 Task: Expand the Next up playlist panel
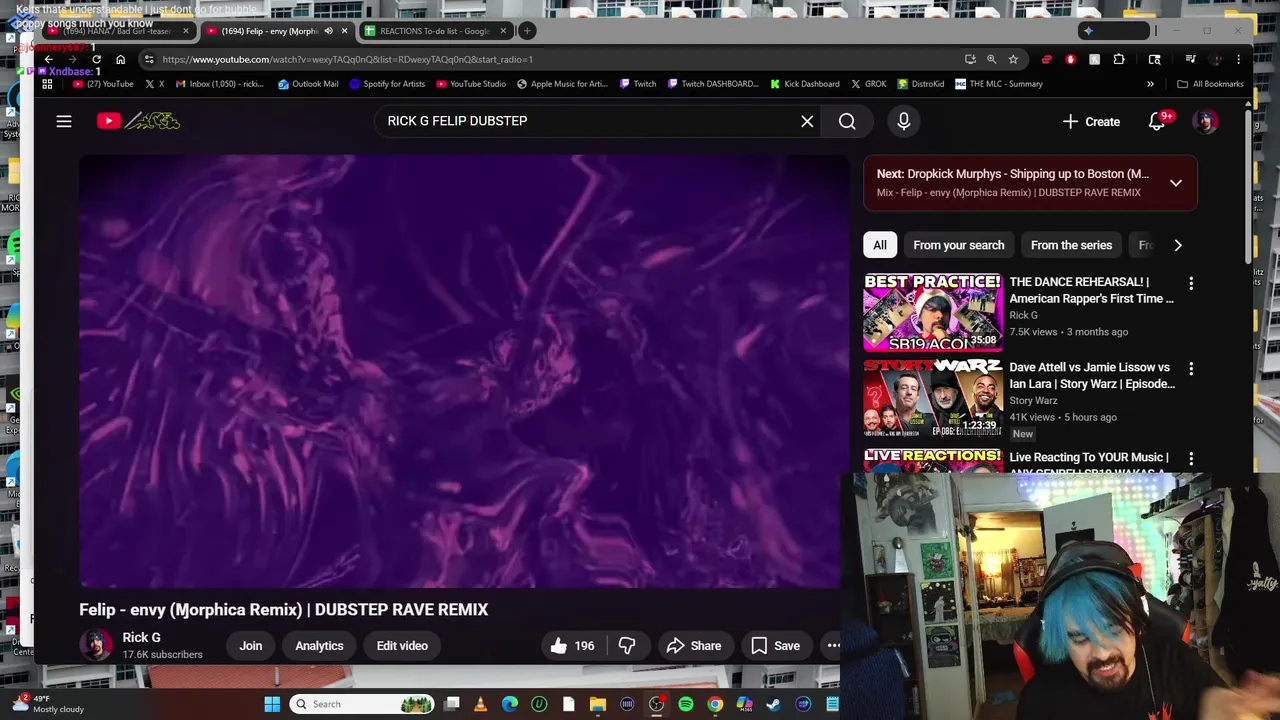point(1176,183)
